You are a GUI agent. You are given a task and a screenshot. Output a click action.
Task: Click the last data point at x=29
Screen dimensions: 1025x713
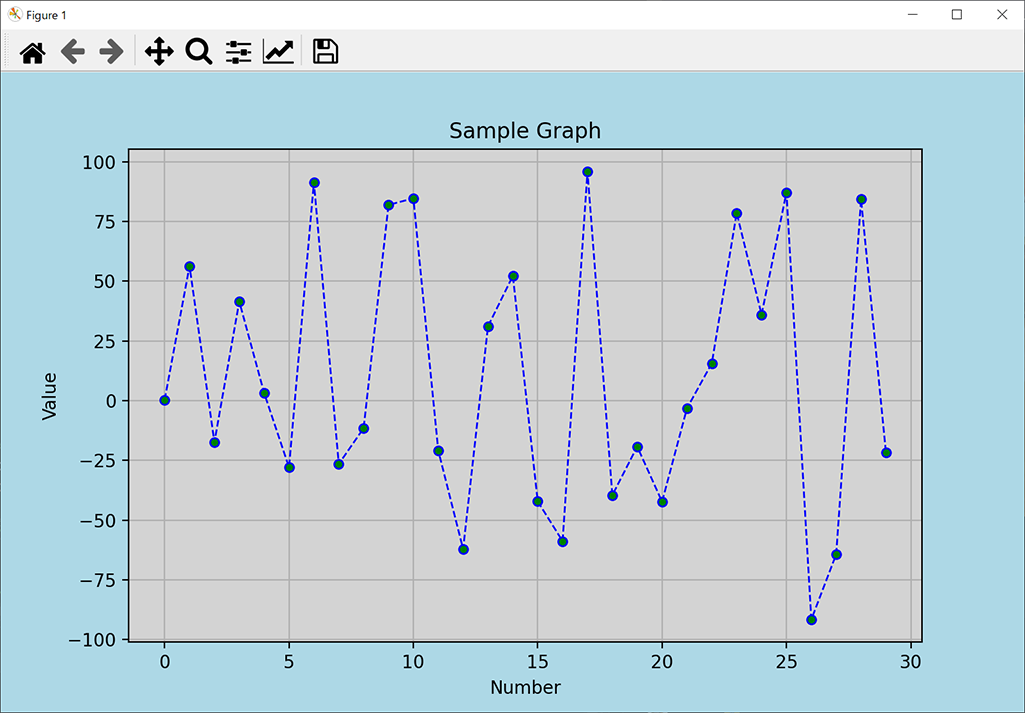(886, 453)
